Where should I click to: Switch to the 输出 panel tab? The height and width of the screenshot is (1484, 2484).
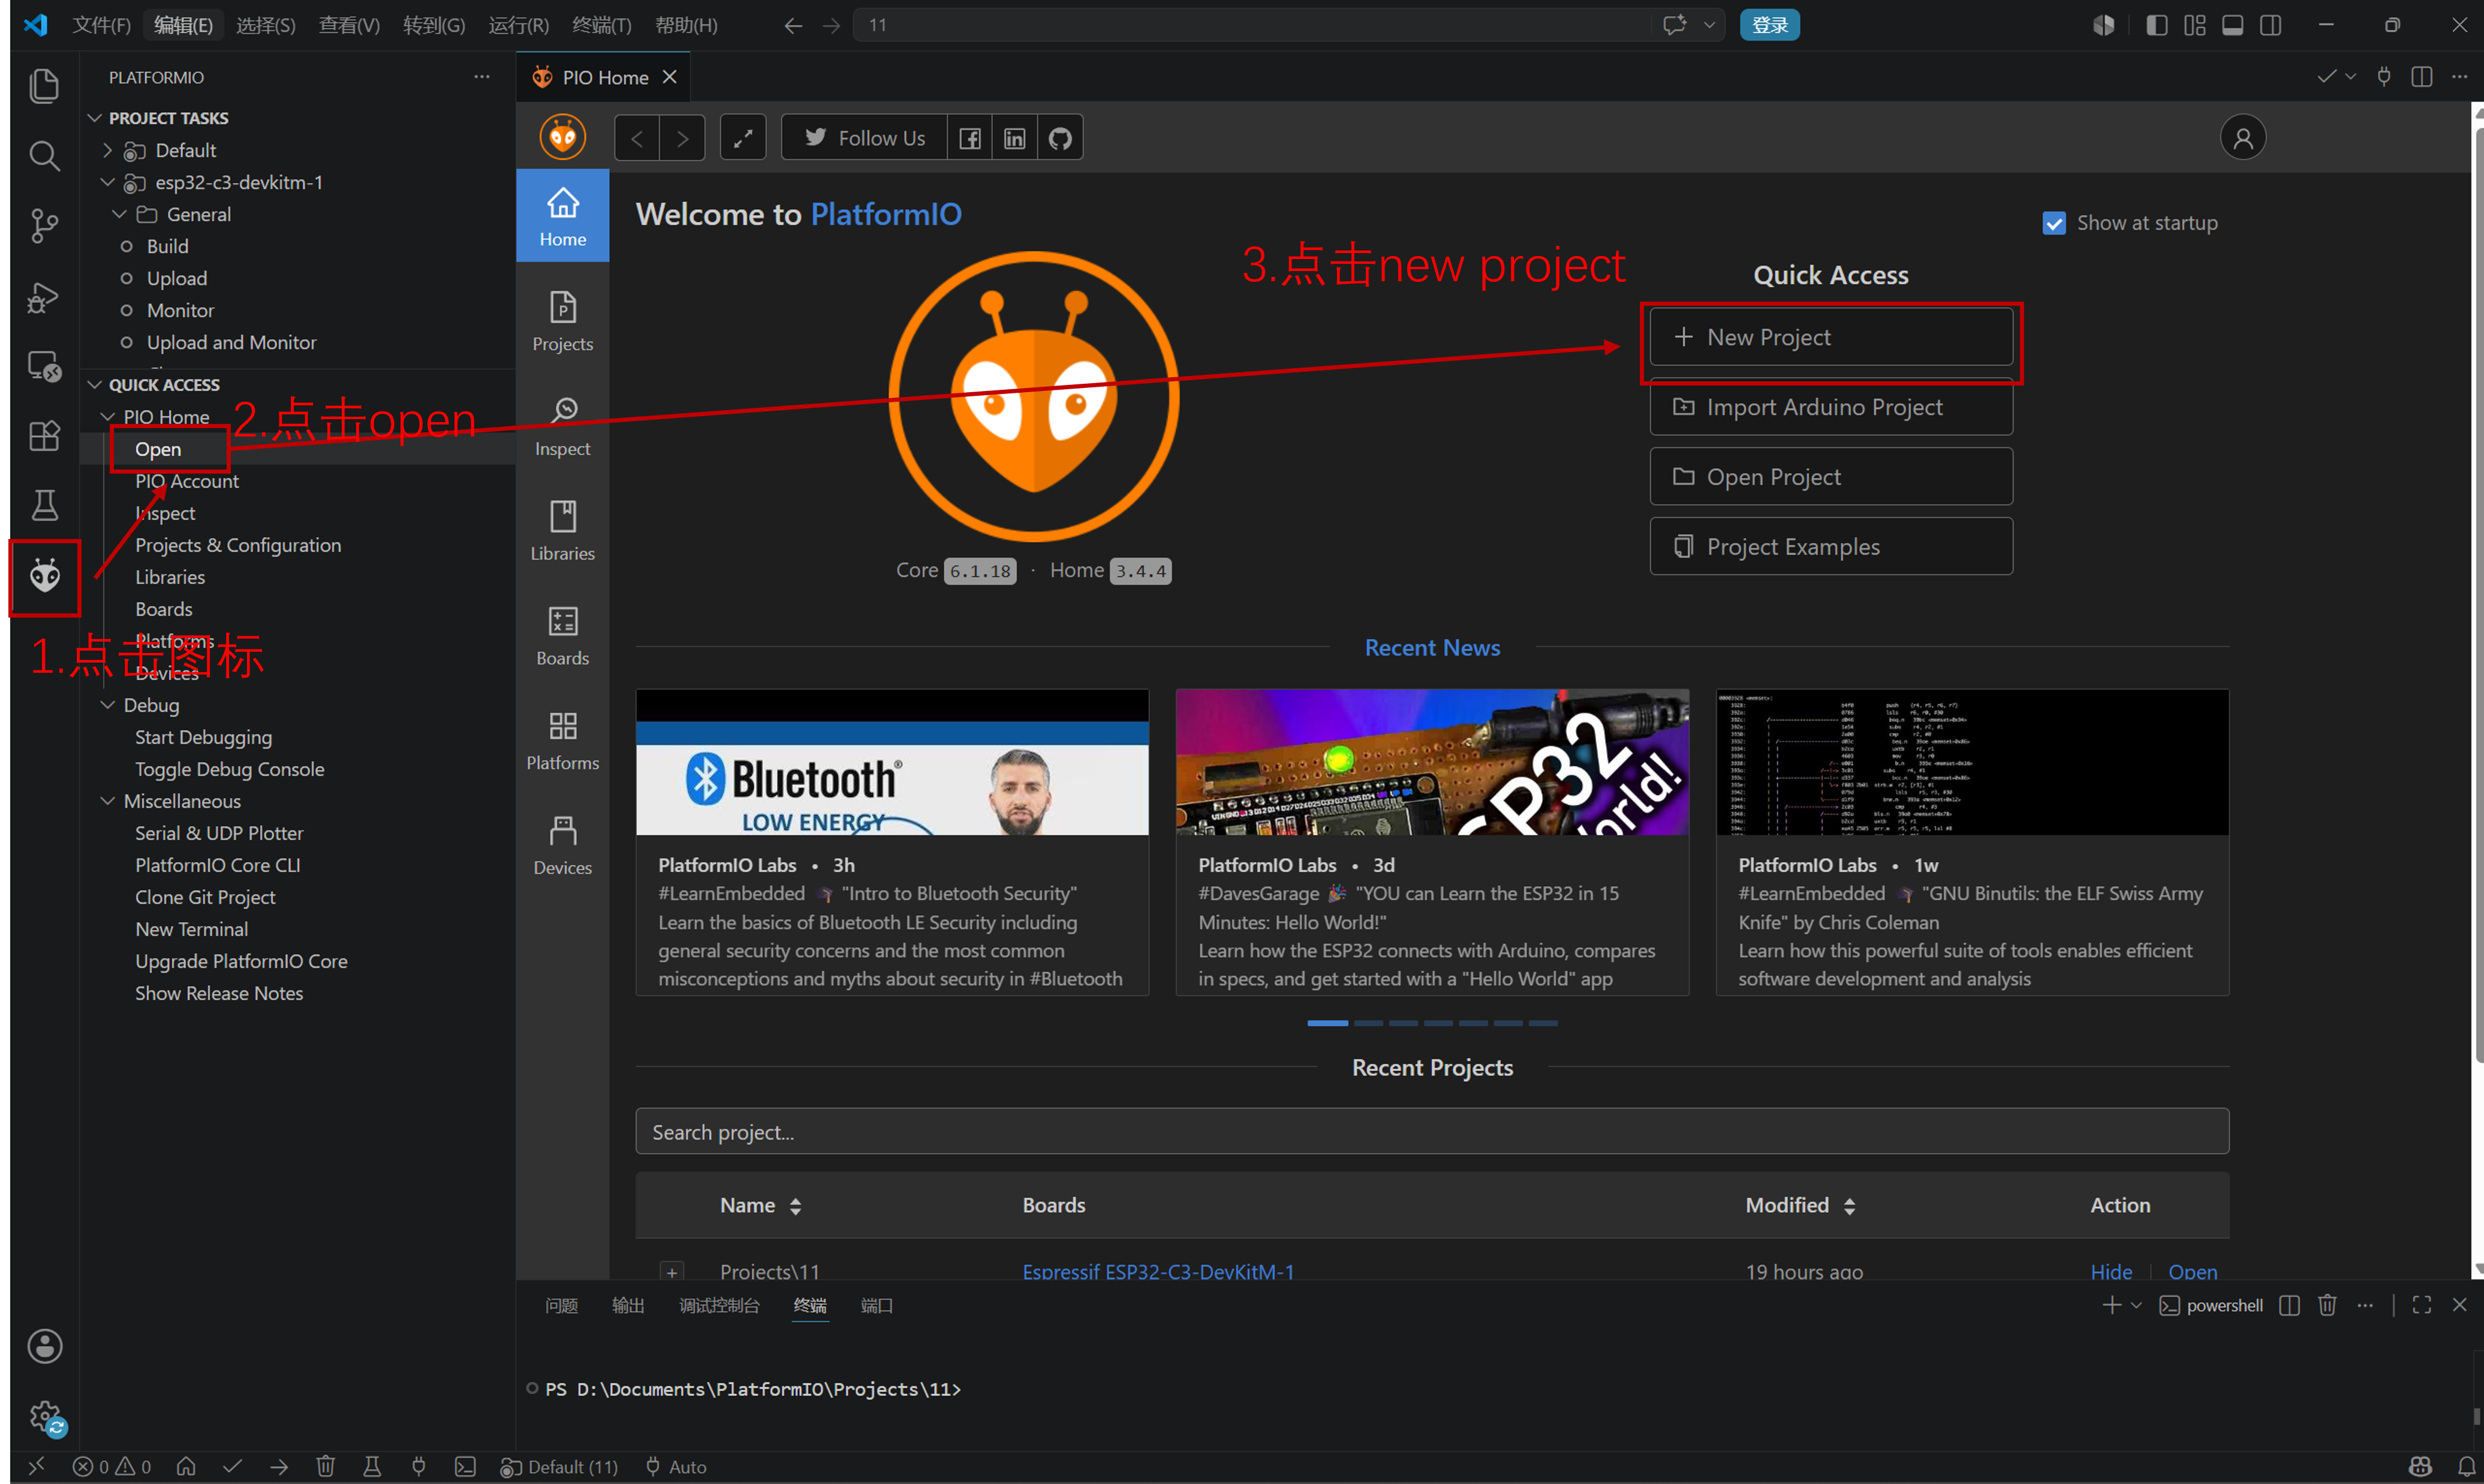click(x=628, y=1305)
